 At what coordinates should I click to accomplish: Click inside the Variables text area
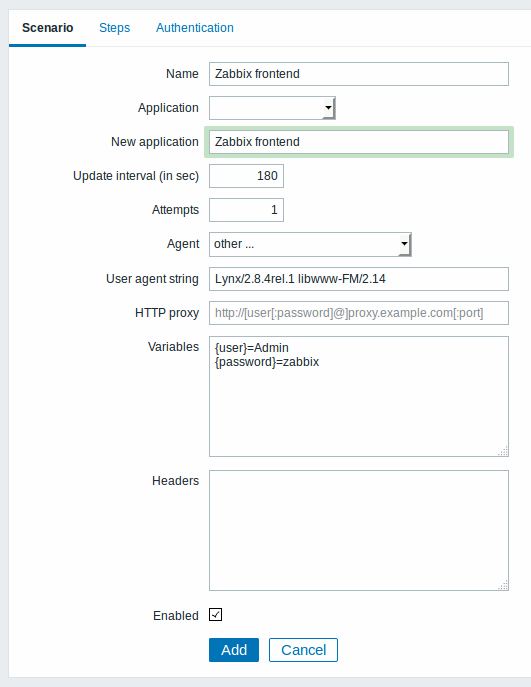click(359, 397)
